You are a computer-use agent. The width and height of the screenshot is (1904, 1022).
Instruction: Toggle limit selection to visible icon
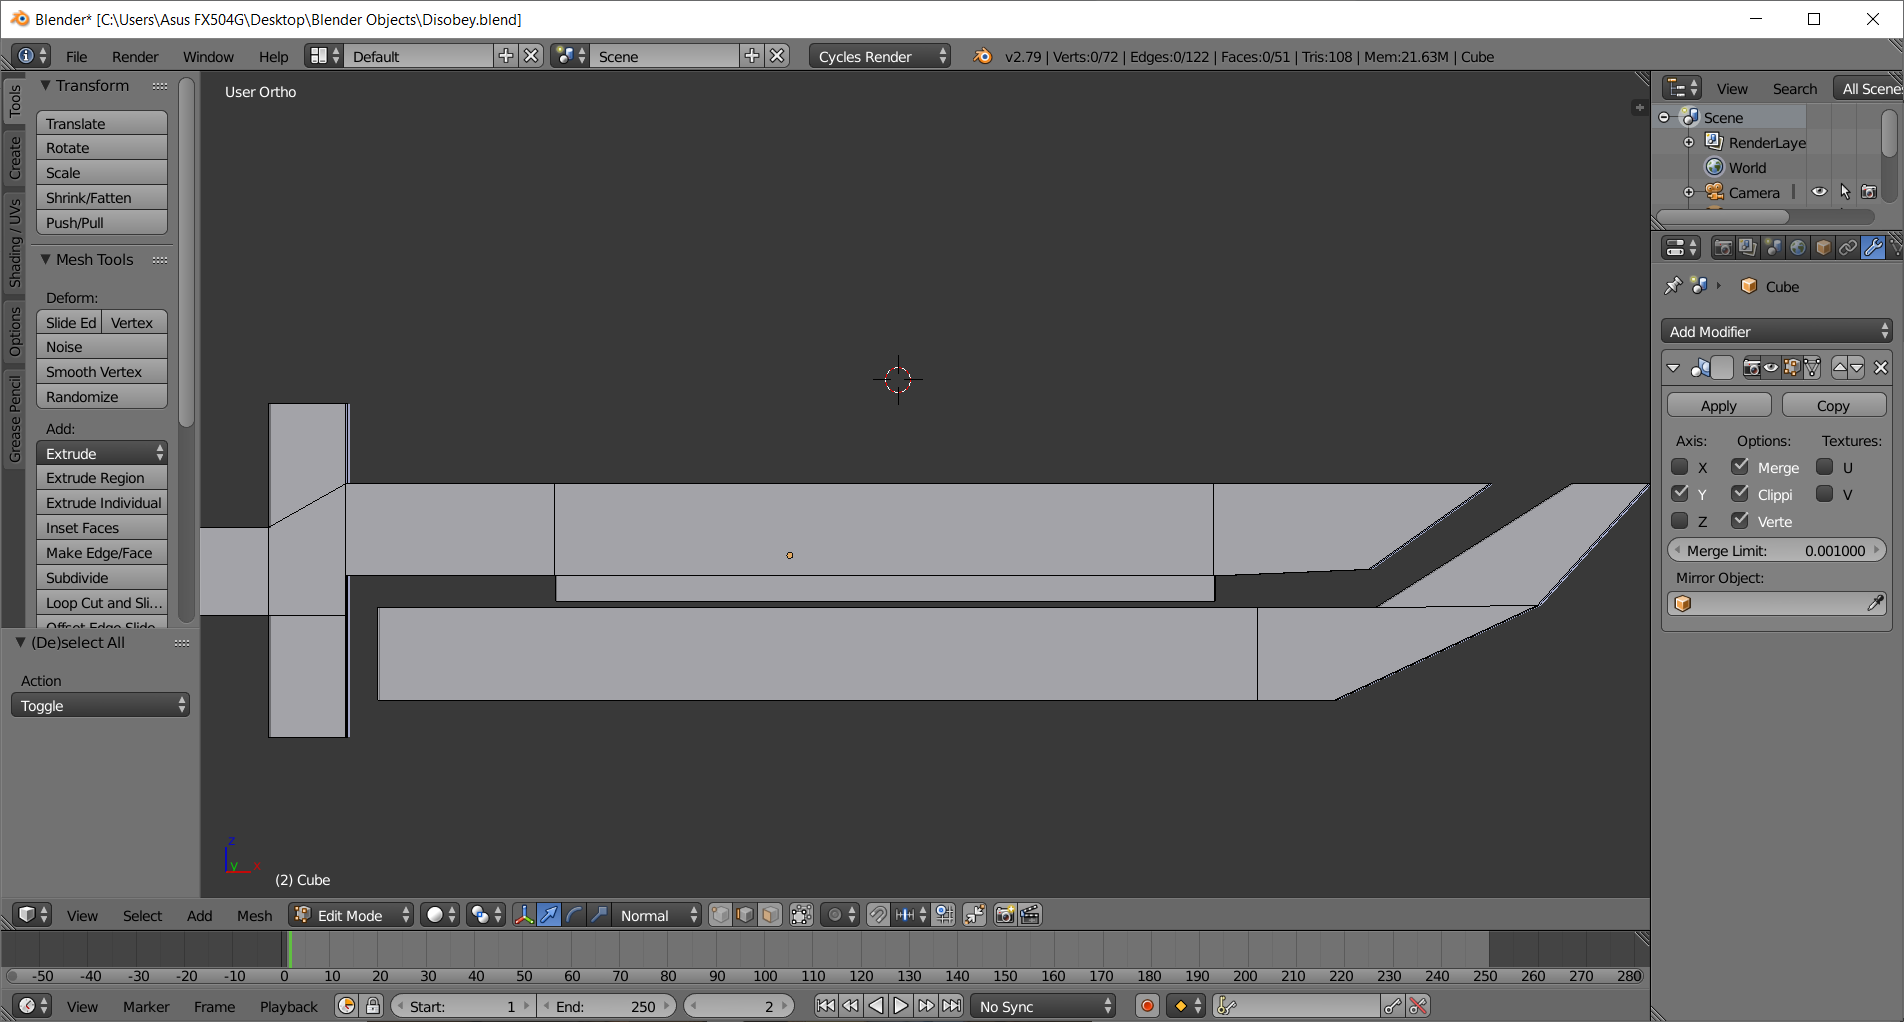801,915
